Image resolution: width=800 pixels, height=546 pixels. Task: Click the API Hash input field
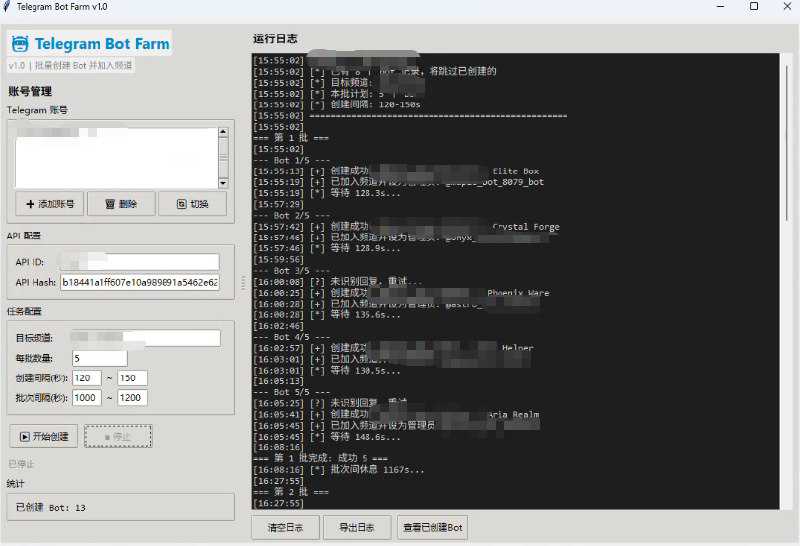(140, 282)
